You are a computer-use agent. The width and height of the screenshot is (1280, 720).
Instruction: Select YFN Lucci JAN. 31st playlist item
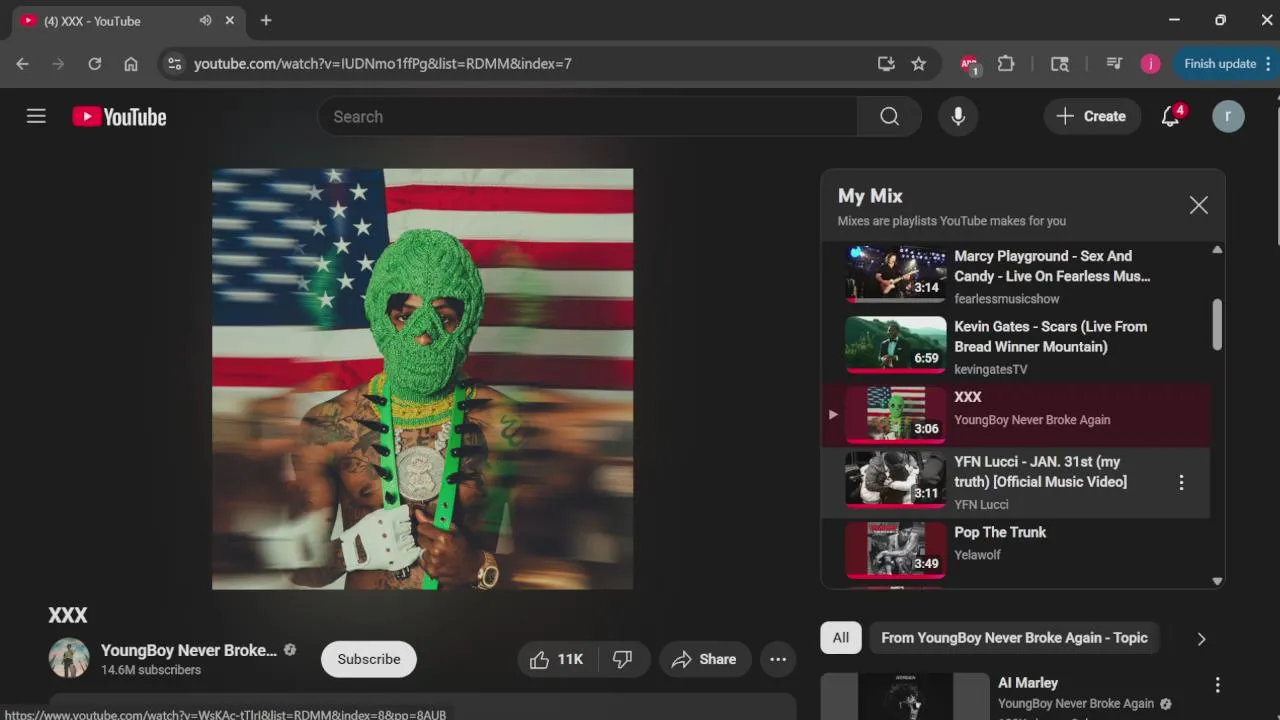[1015, 483]
